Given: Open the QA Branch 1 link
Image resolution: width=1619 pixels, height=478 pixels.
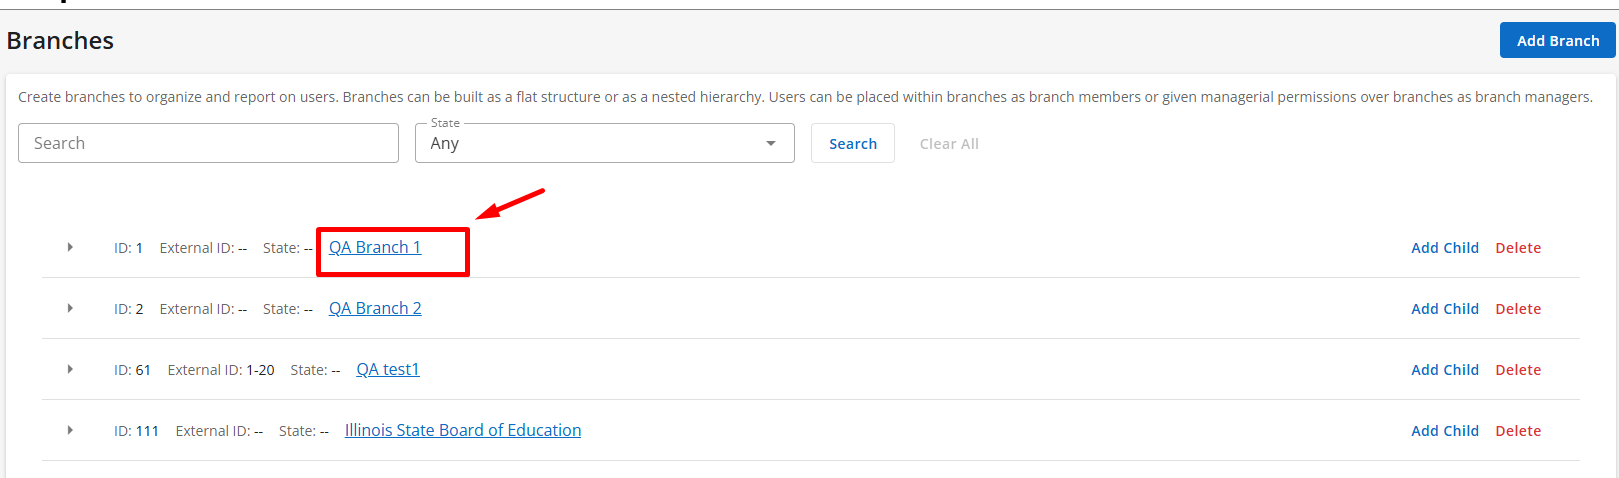Looking at the screenshot, I should [375, 247].
